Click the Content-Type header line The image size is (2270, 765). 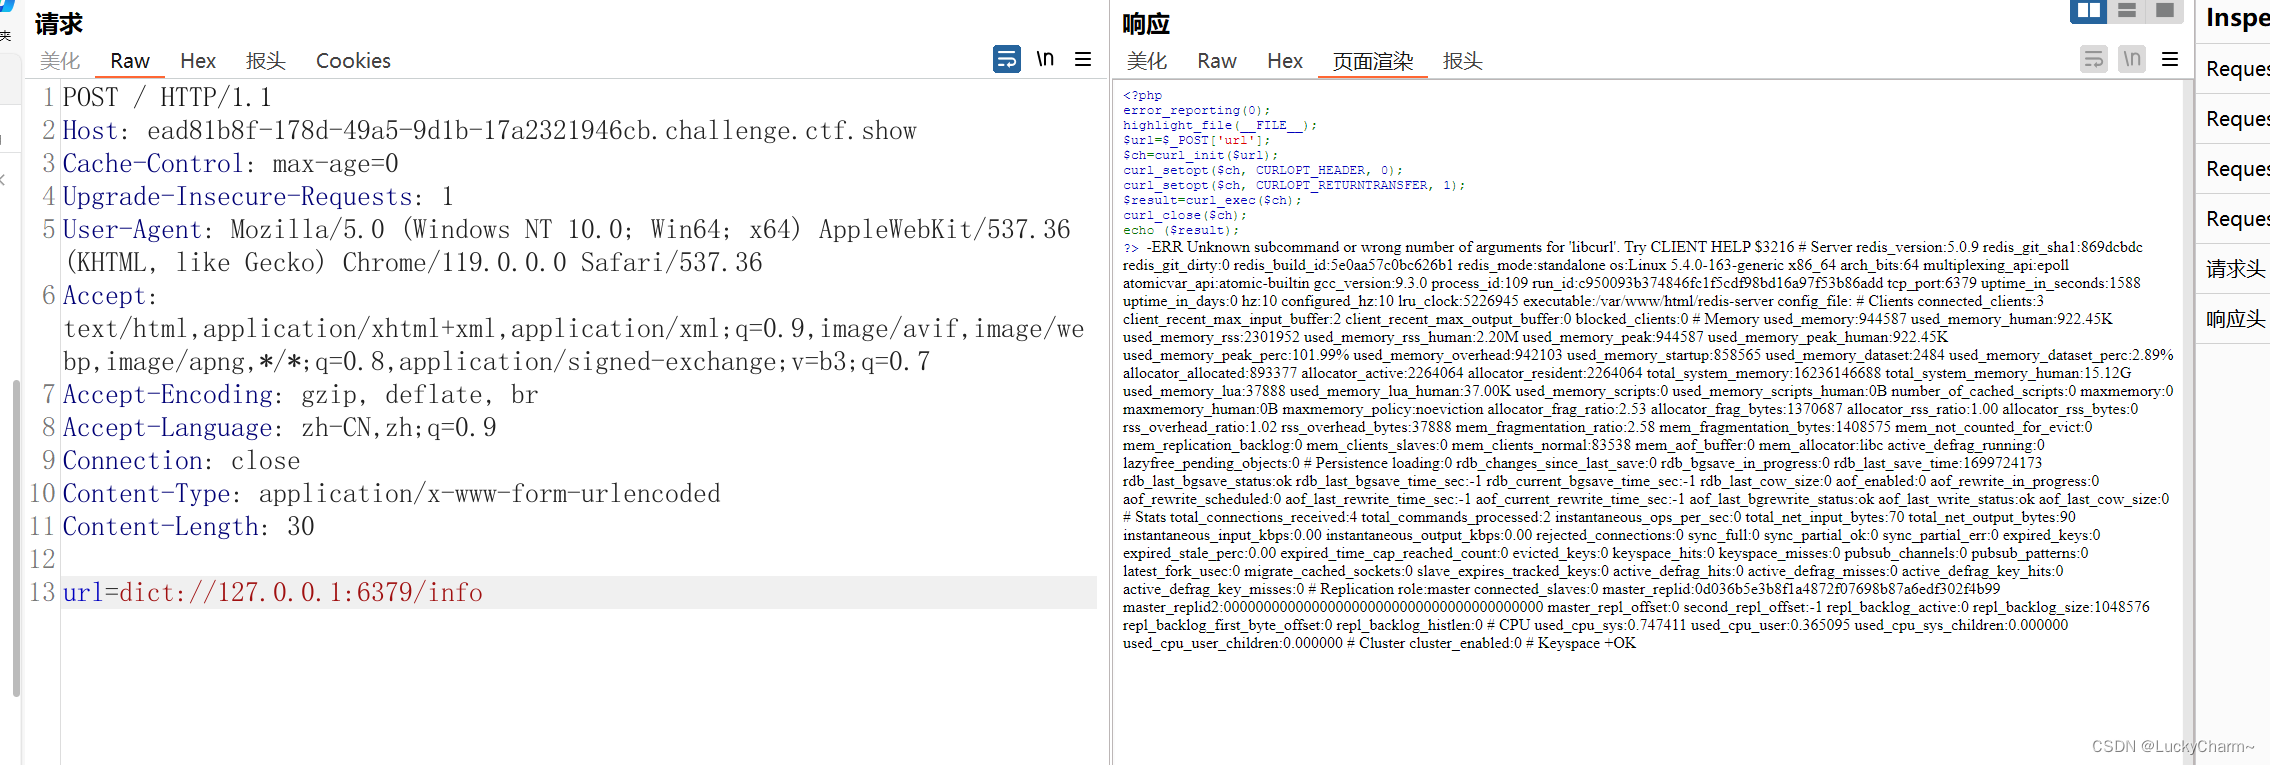[391, 494]
